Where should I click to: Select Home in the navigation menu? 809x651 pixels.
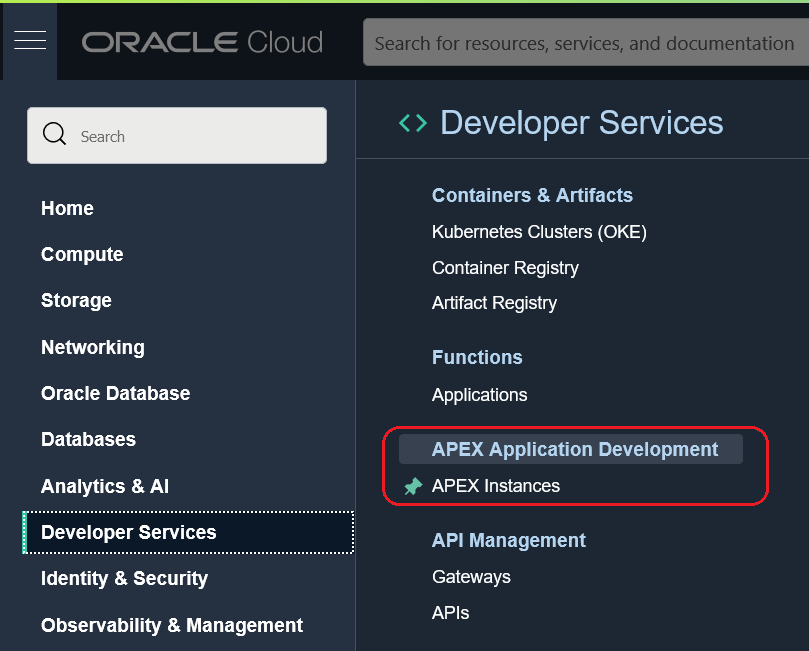click(x=67, y=208)
